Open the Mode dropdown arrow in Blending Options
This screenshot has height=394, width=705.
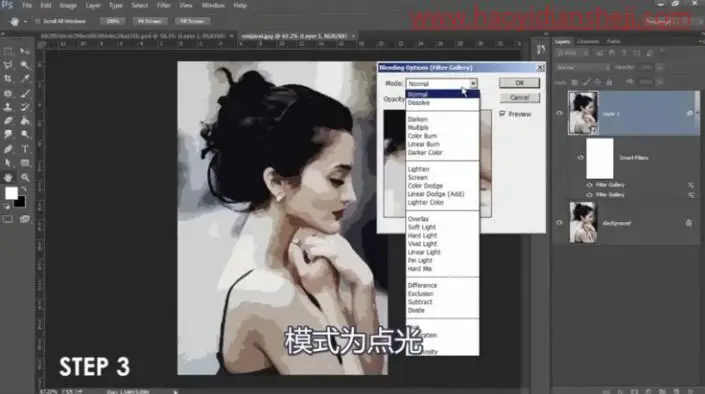click(473, 84)
